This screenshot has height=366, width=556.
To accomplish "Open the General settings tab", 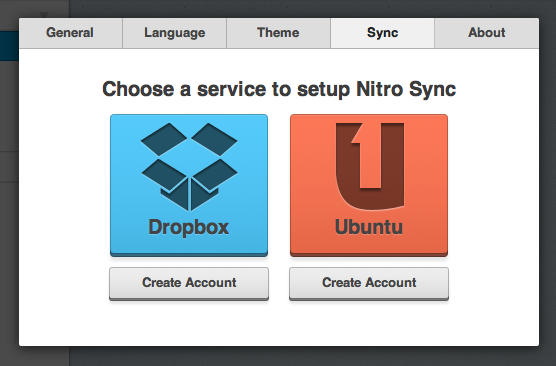I will (x=71, y=33).
